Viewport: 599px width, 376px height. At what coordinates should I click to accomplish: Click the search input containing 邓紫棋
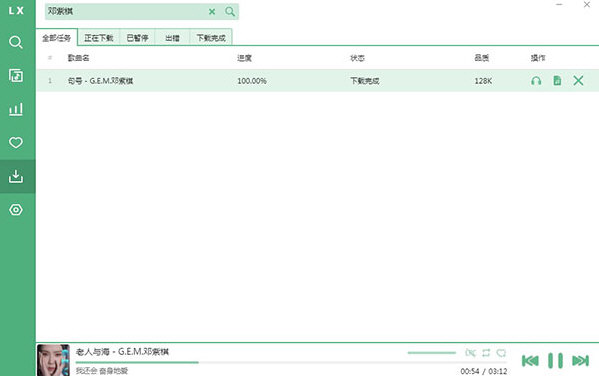pyautogui.click(x=126, y=11)
